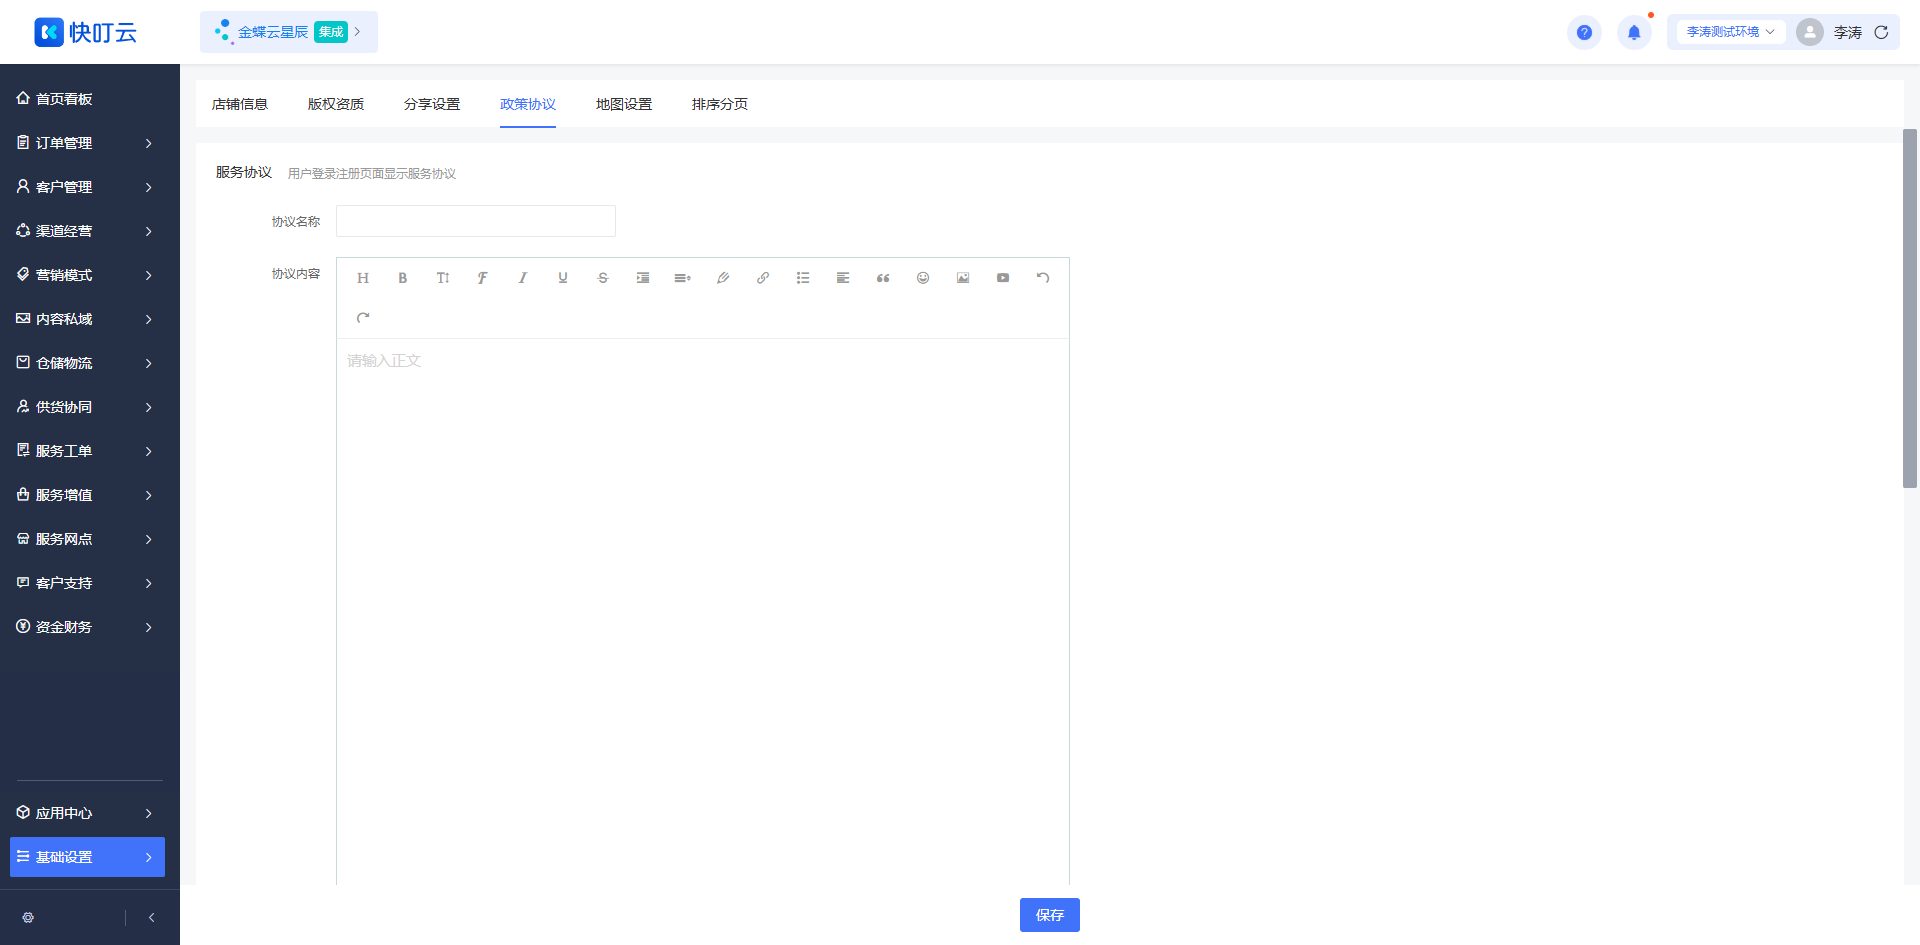The width and height of the screenshot is (1920, 945).
Task: Open the sidebar settings gear icon
Action: tap(28, 917)
